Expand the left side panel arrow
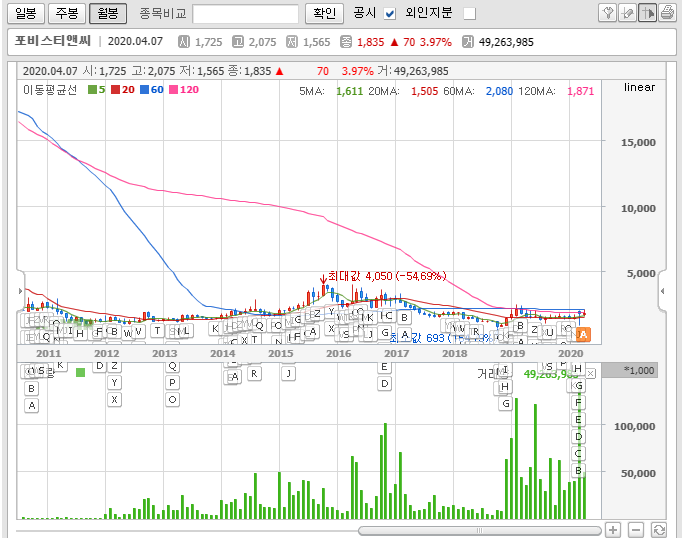689x538 pixels. [x=20, y=291]
